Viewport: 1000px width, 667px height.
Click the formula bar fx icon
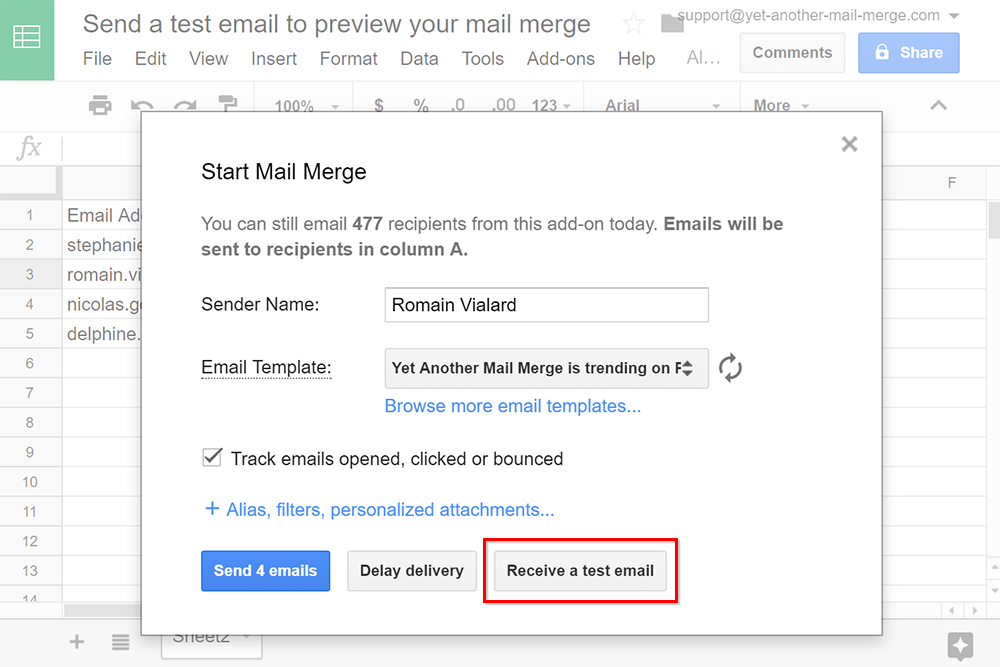tap(29, 148)
